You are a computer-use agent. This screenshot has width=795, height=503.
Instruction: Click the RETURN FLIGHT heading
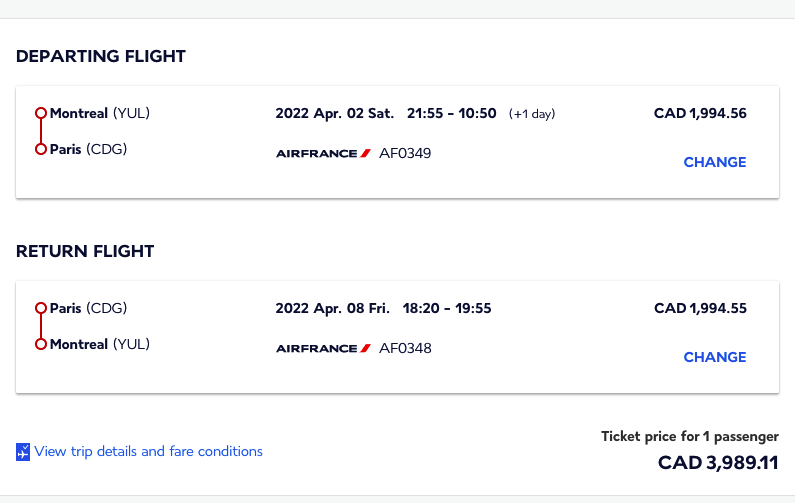pyautogui.click(x=85, y=251)
